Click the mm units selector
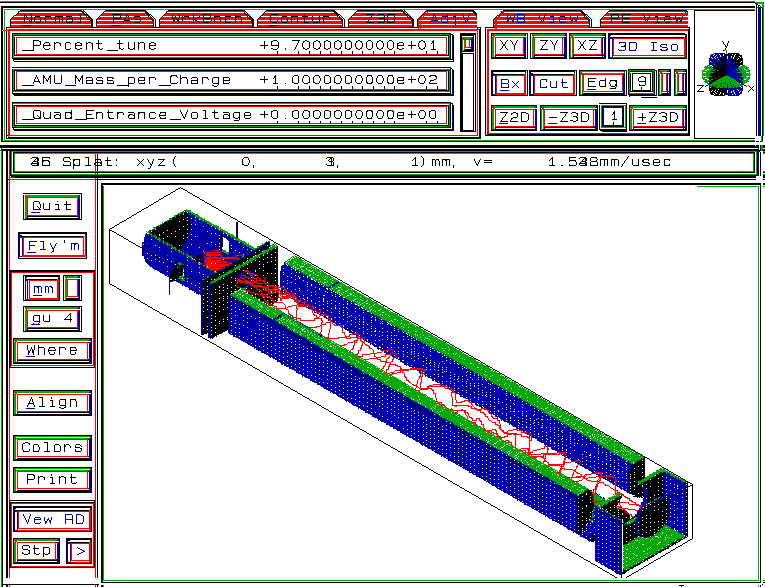This screenshot has height=587, width=765. click(43, 289)
